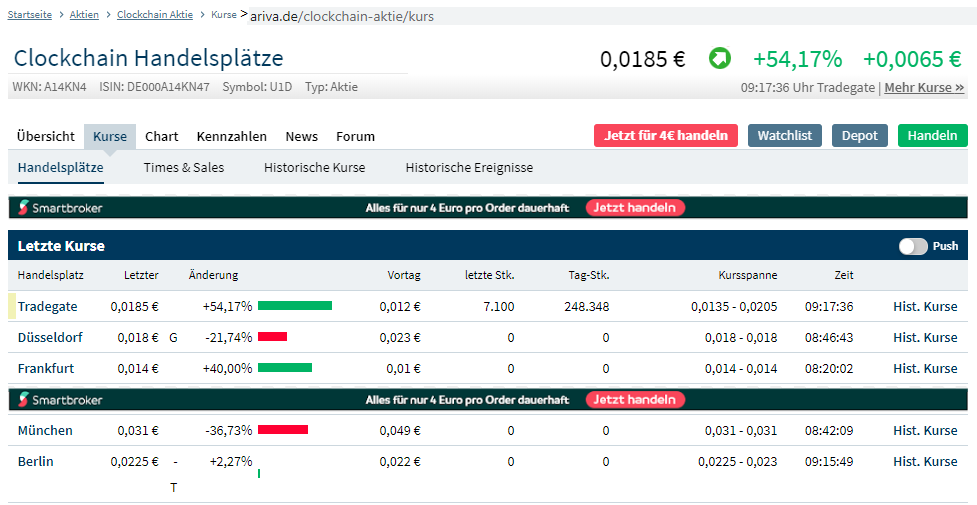This screenshot has height=505, width=977.
Task: Open the Historische Kurse sub-tab
Action: [315, 168]
